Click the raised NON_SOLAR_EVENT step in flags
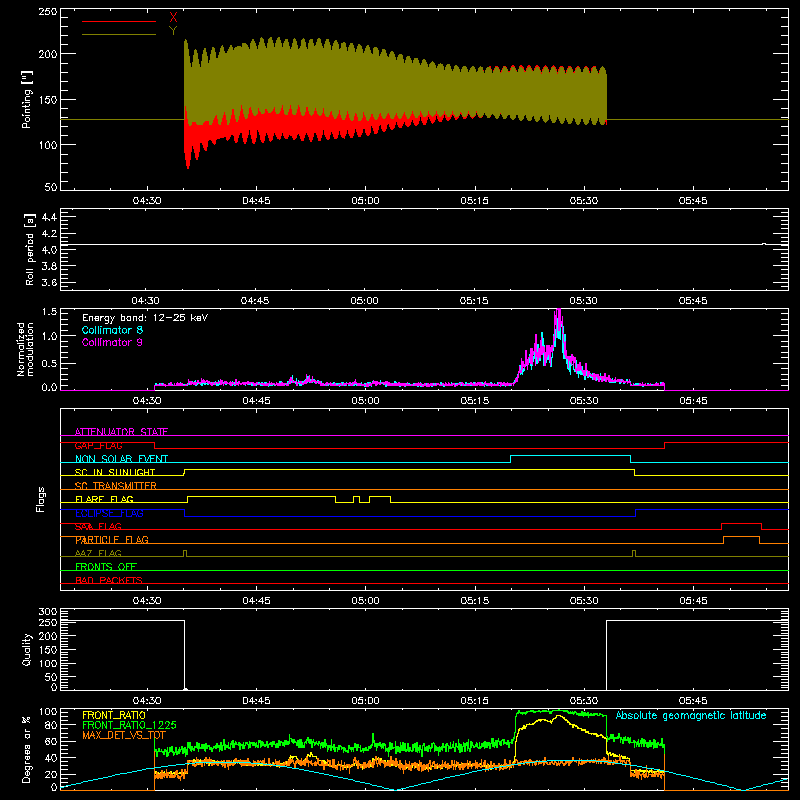800x800 pixels. (x=570, y=456)
